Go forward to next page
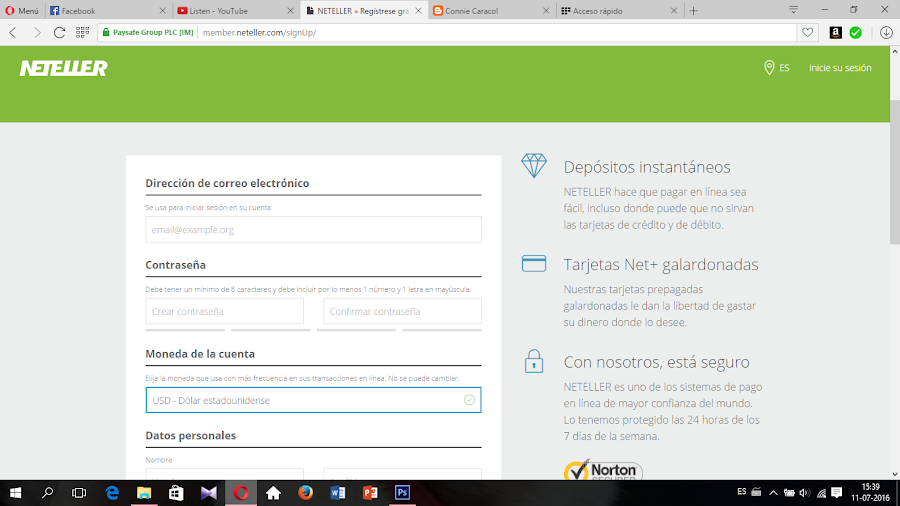 click(37, 33)
